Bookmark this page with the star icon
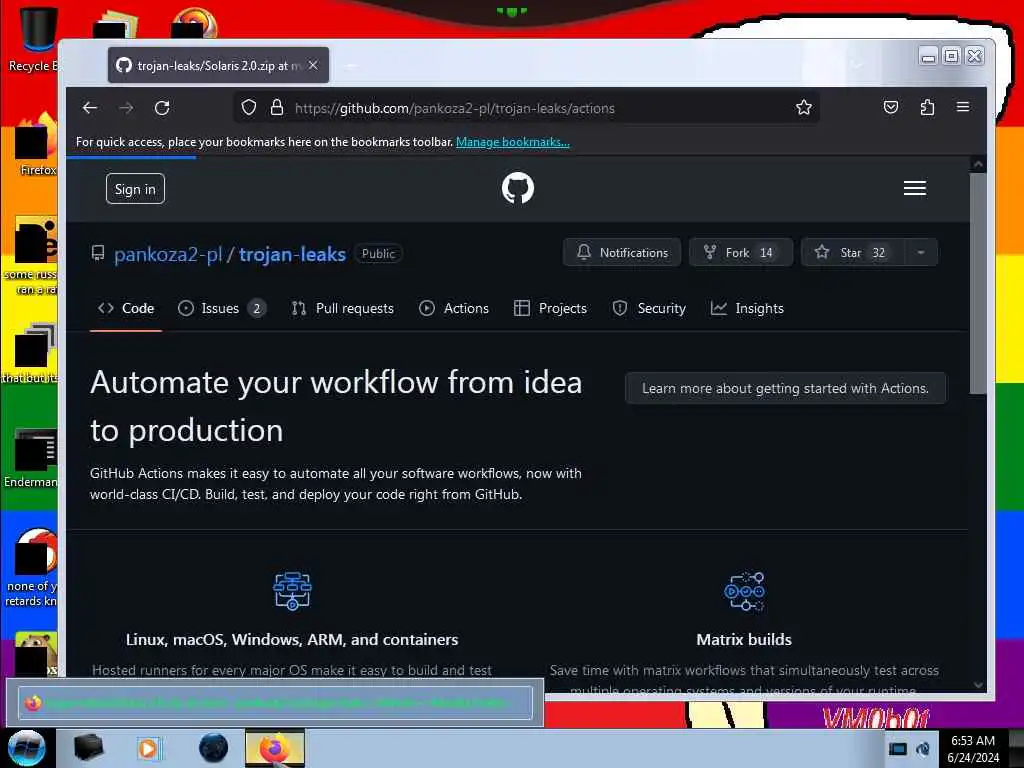 (804, 107)
